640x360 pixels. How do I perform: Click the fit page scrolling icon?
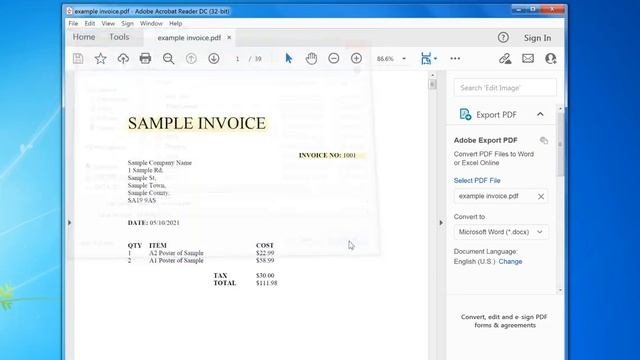tap(426, 58)
